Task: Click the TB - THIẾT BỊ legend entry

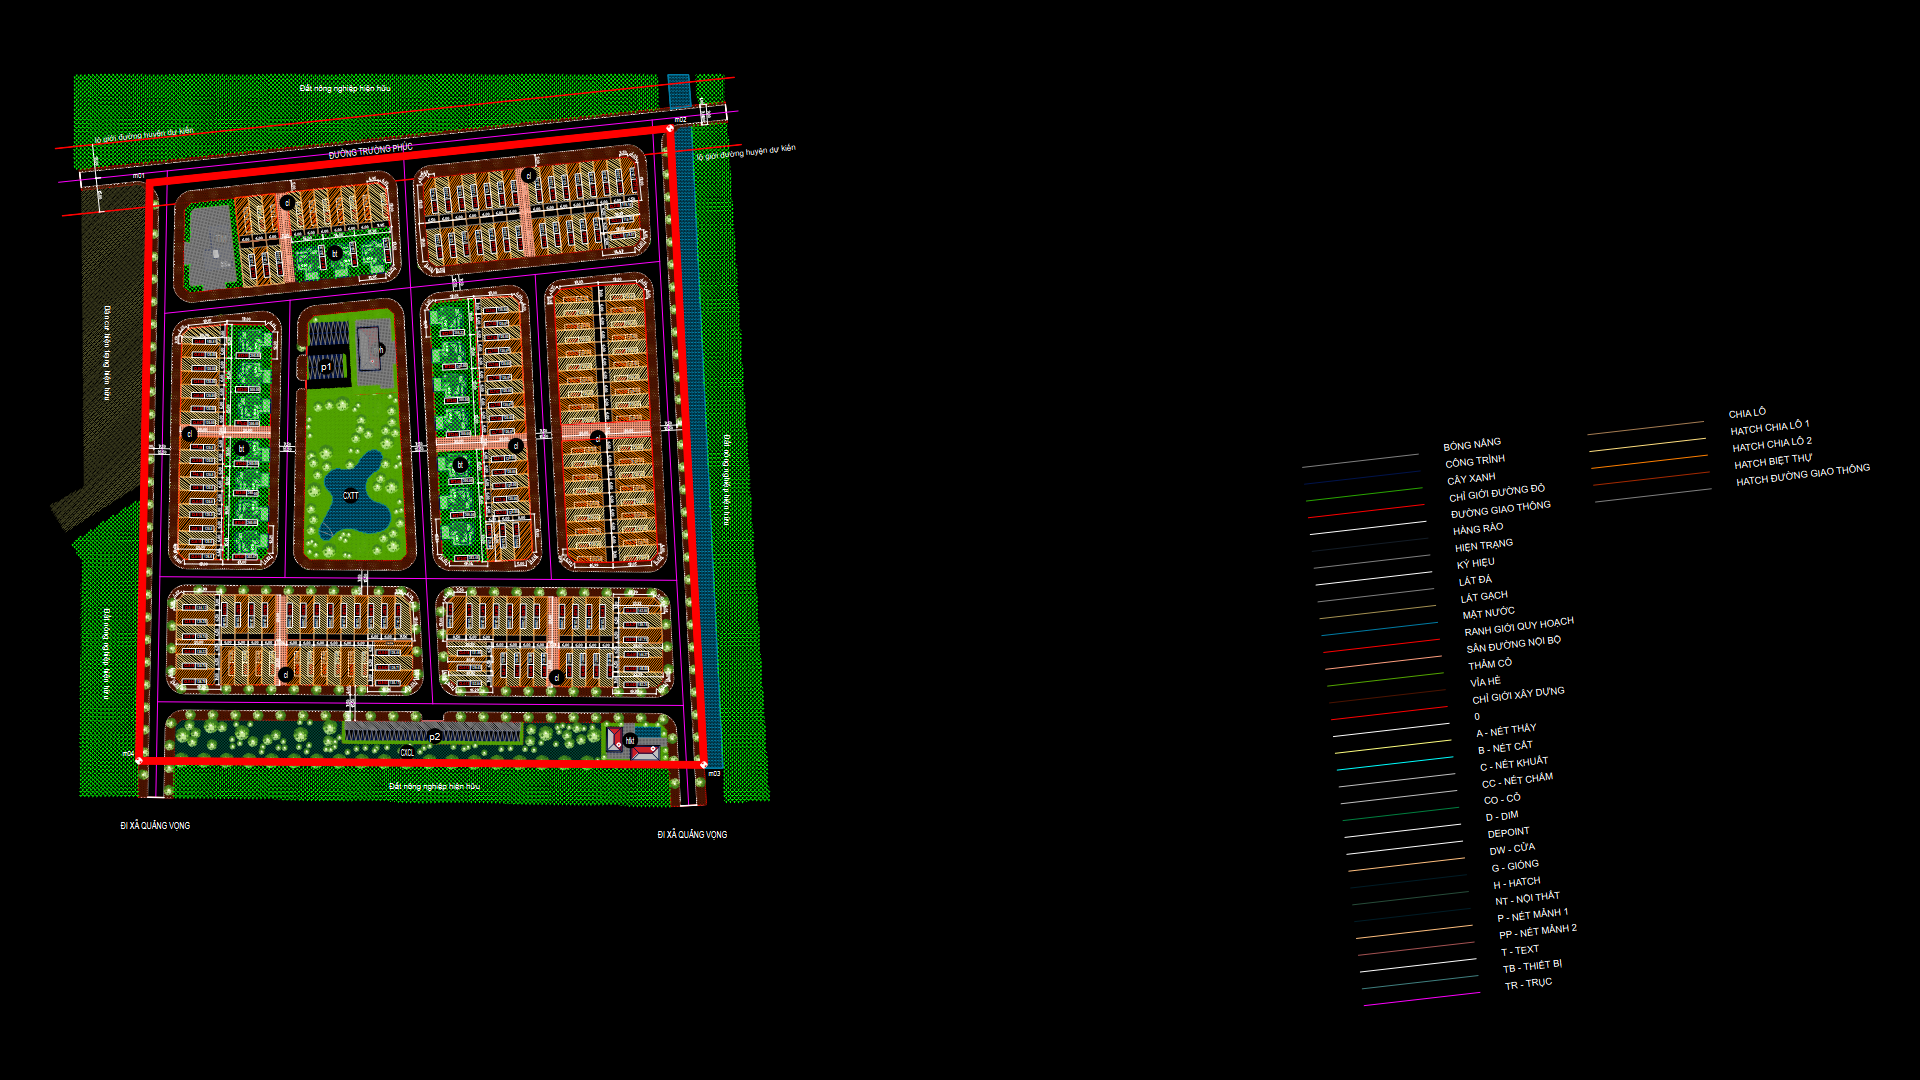Action: [x=1531, y=966]
